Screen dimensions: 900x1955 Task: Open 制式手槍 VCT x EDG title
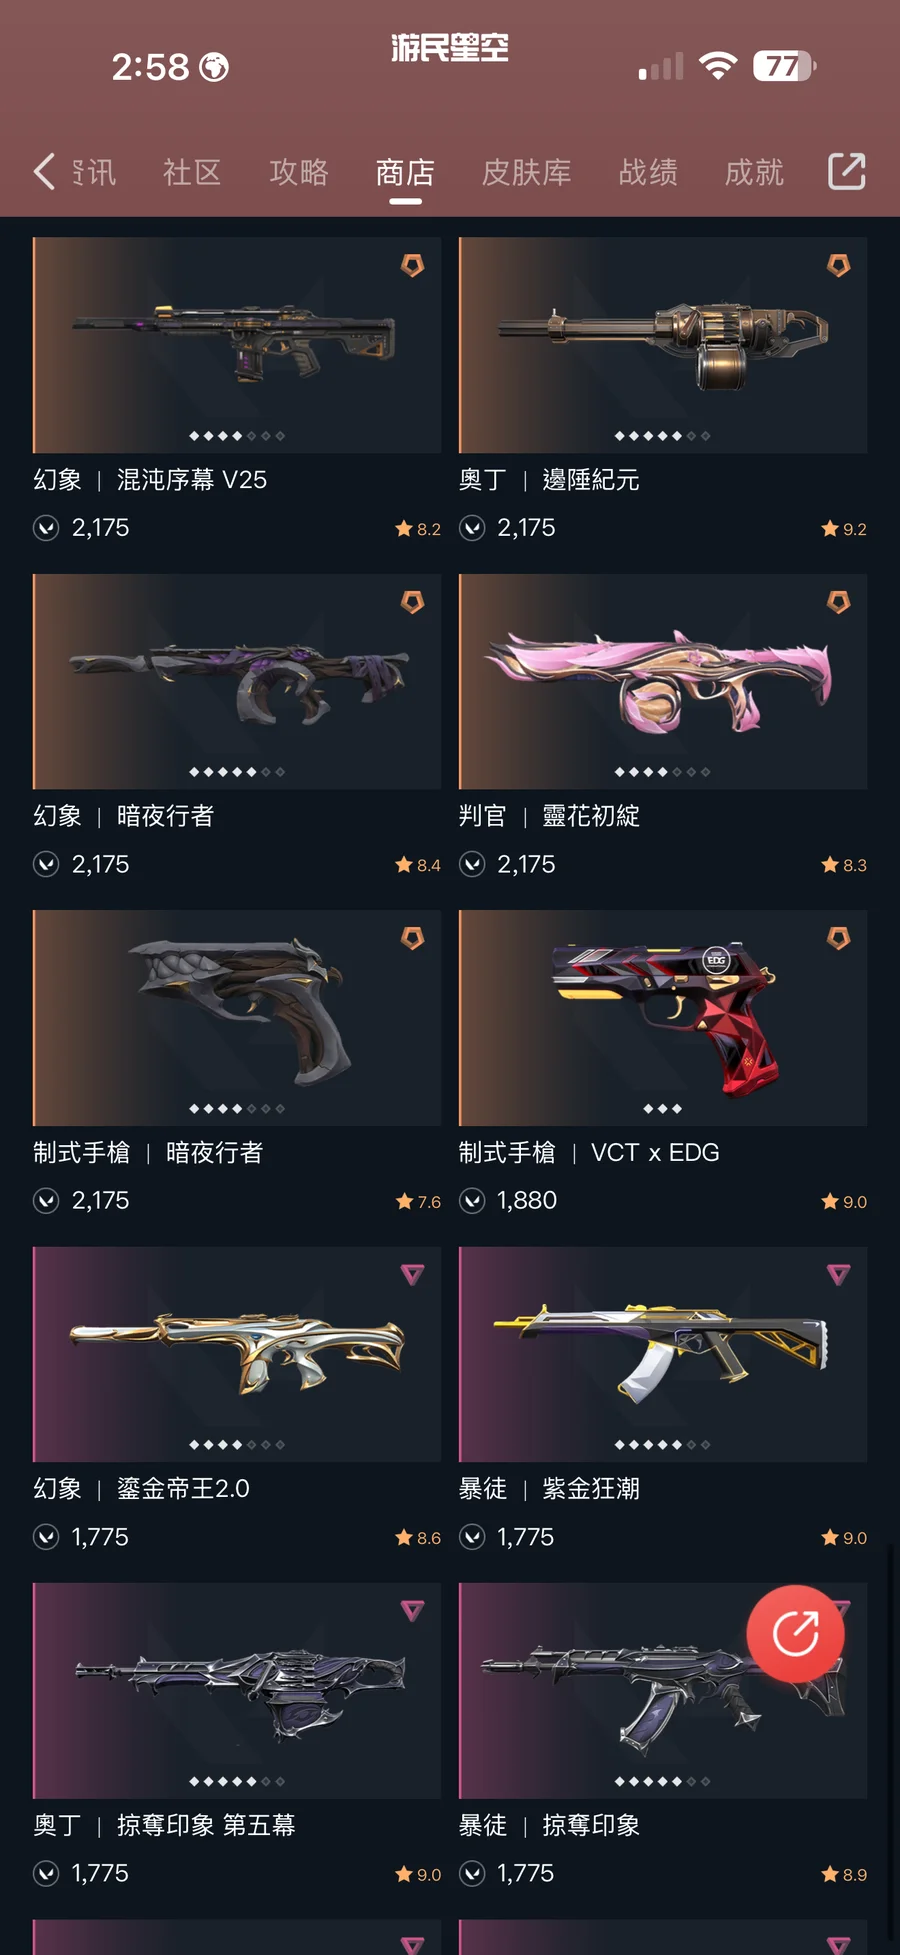[589, 1153]
